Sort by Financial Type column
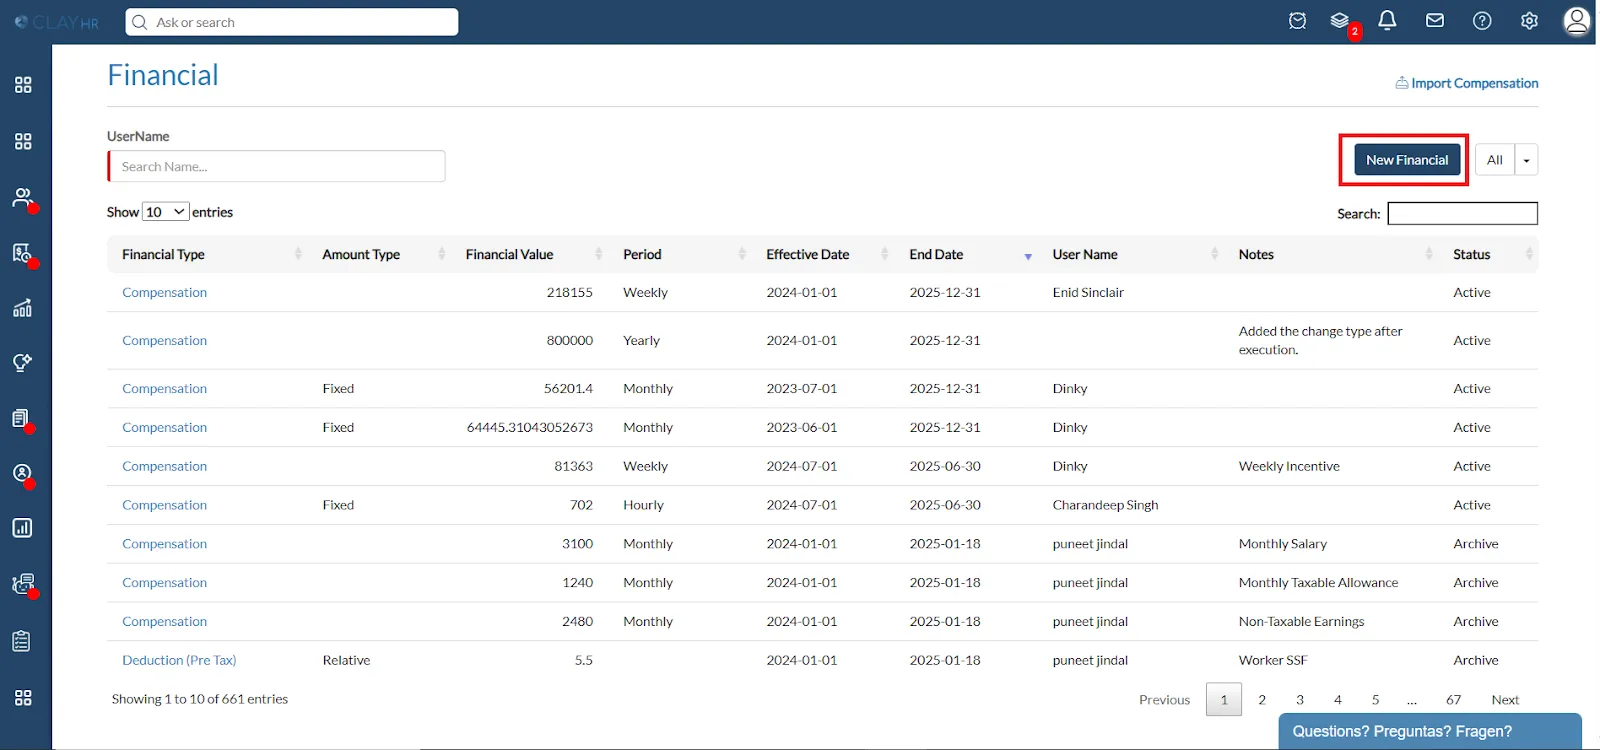Image resolution: width=1600 pixels, height=750 pixels. point(208,254)
